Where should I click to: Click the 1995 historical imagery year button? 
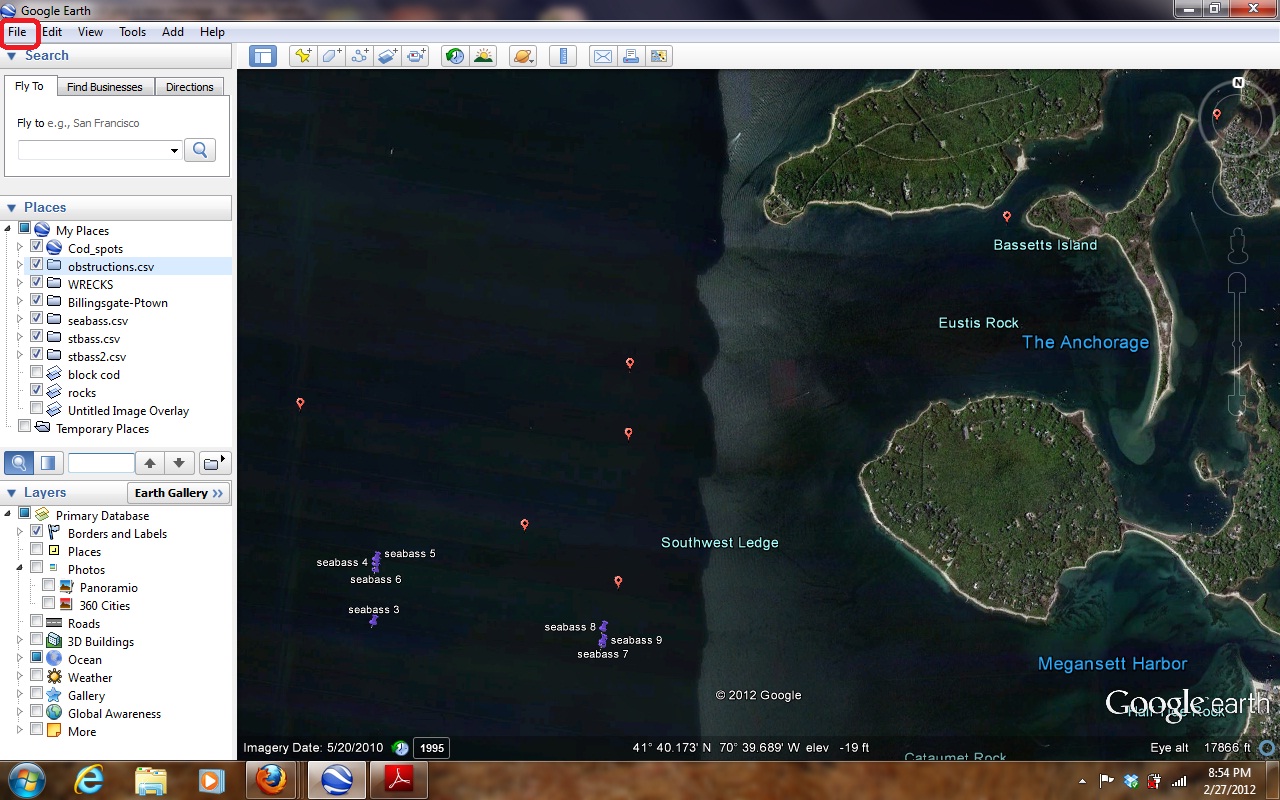click(431, 748)
